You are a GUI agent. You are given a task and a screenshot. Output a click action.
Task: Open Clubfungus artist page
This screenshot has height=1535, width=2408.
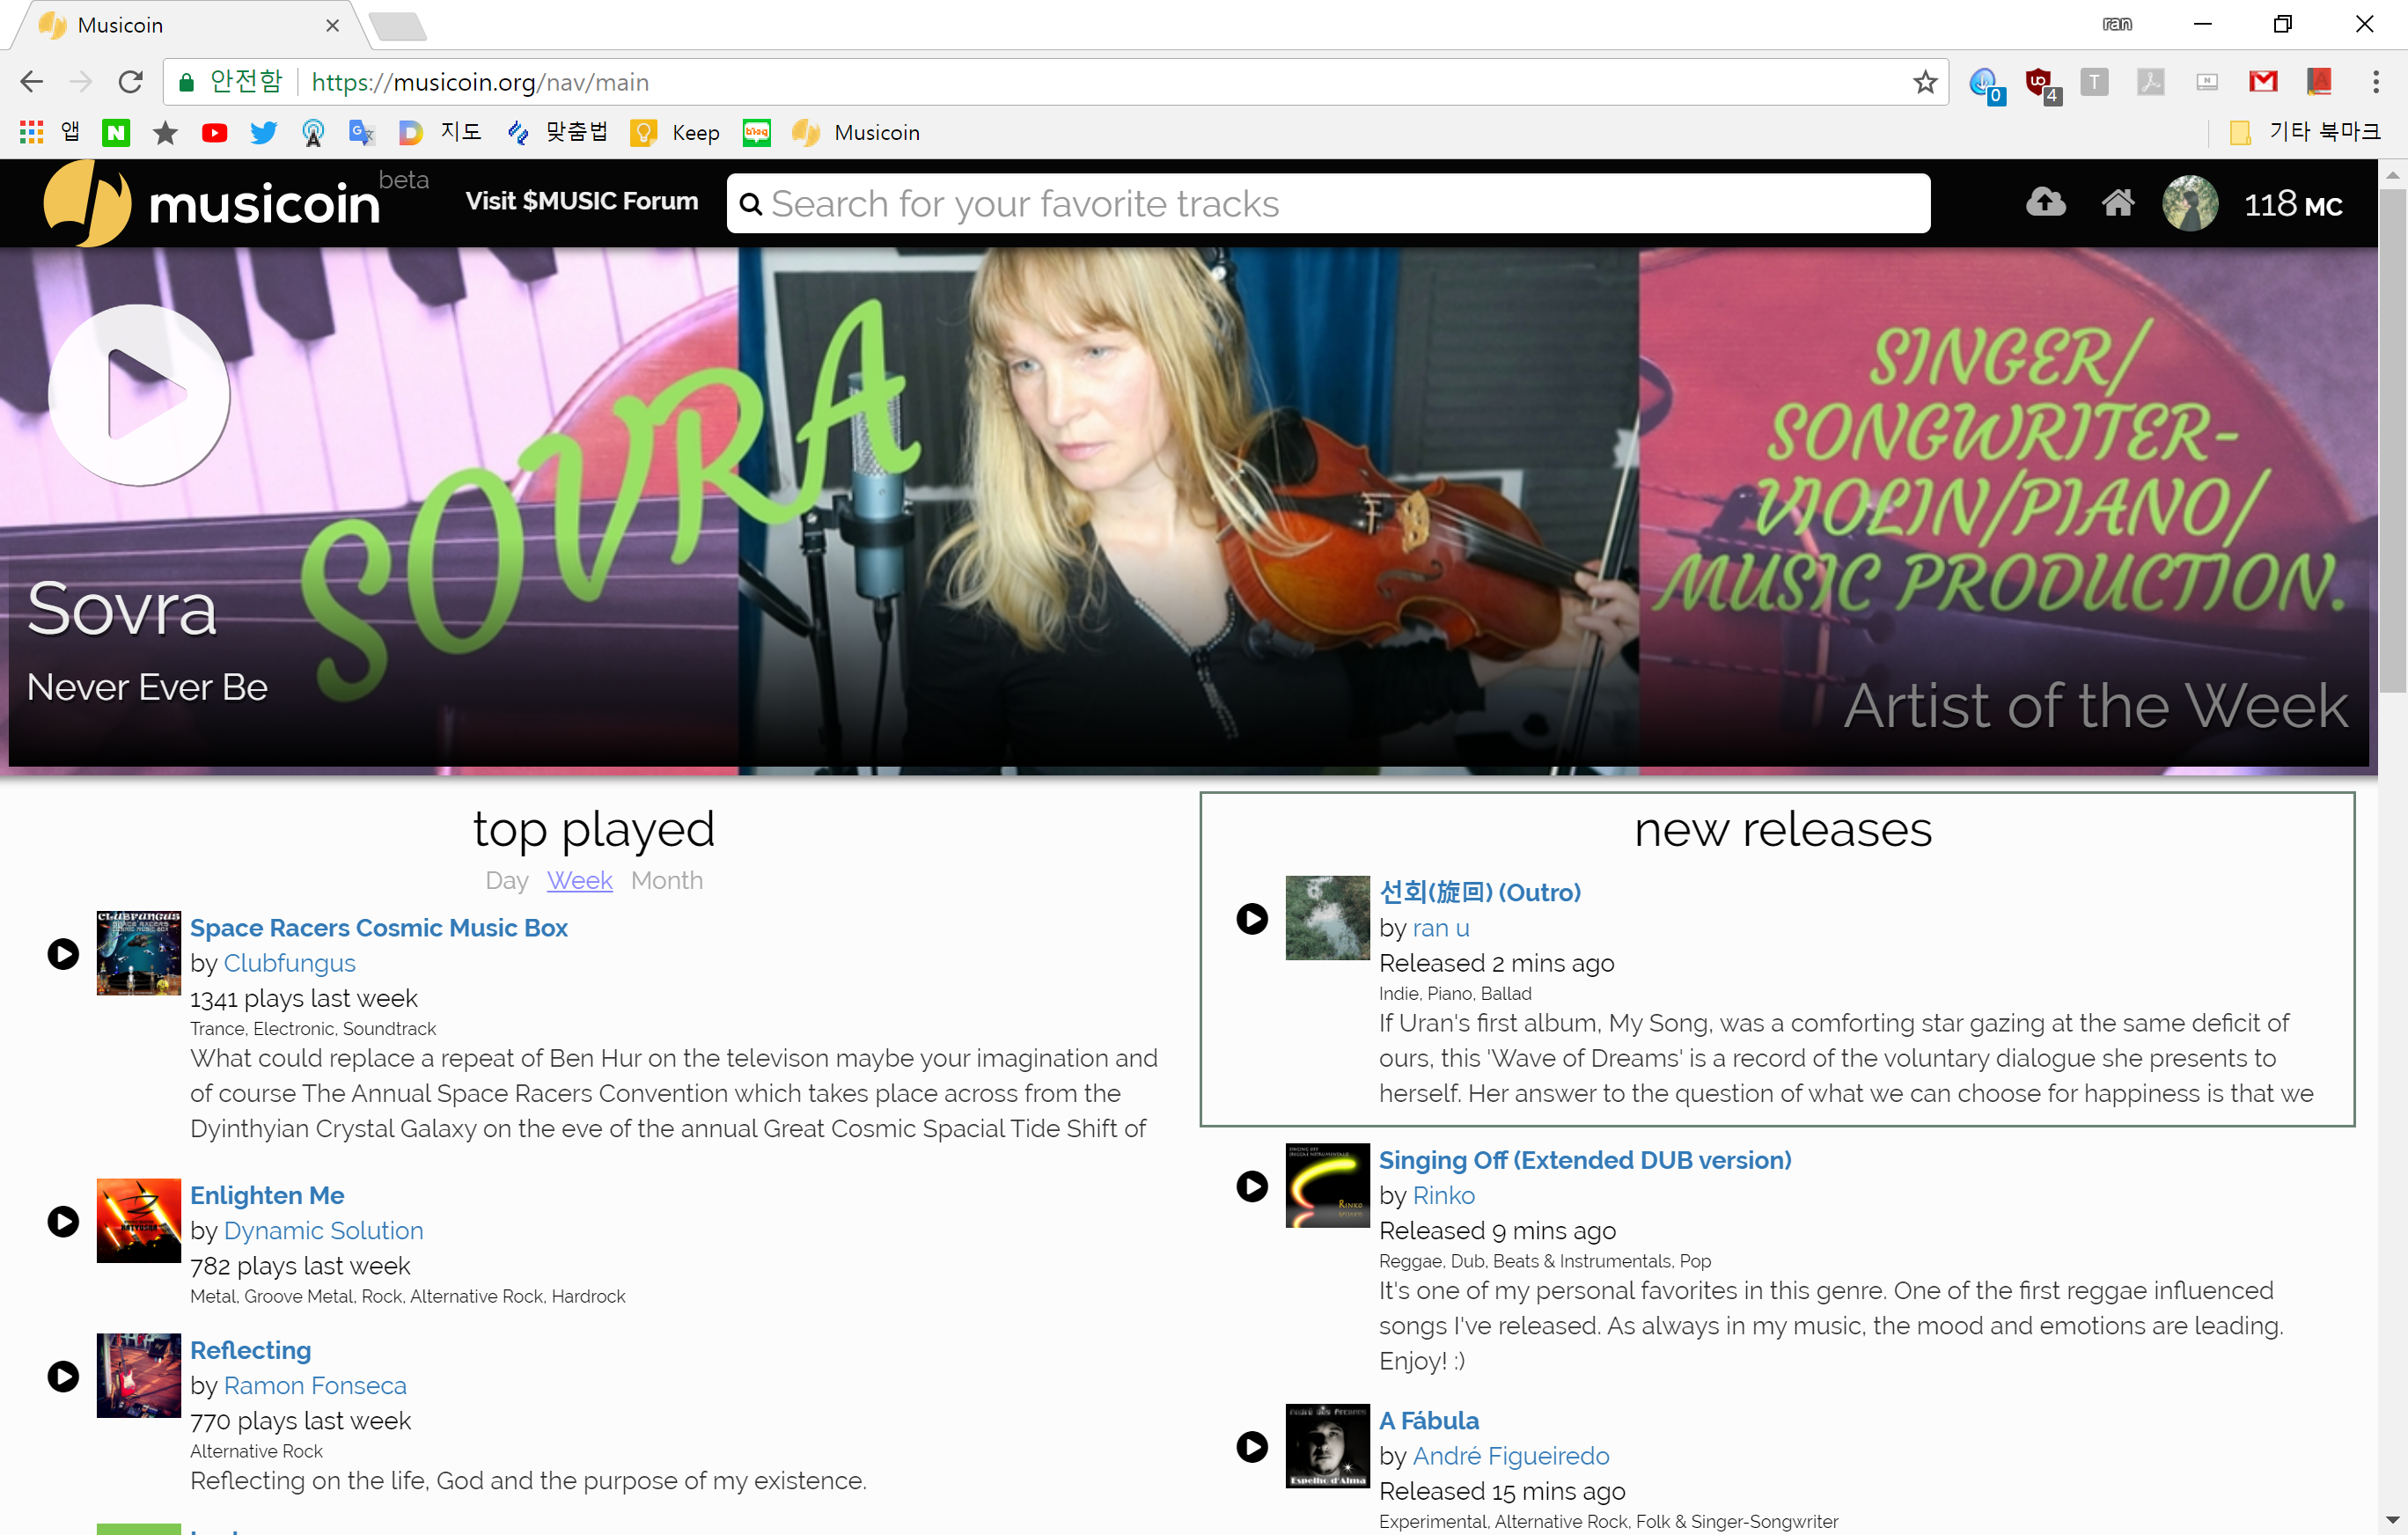point(289,963)
